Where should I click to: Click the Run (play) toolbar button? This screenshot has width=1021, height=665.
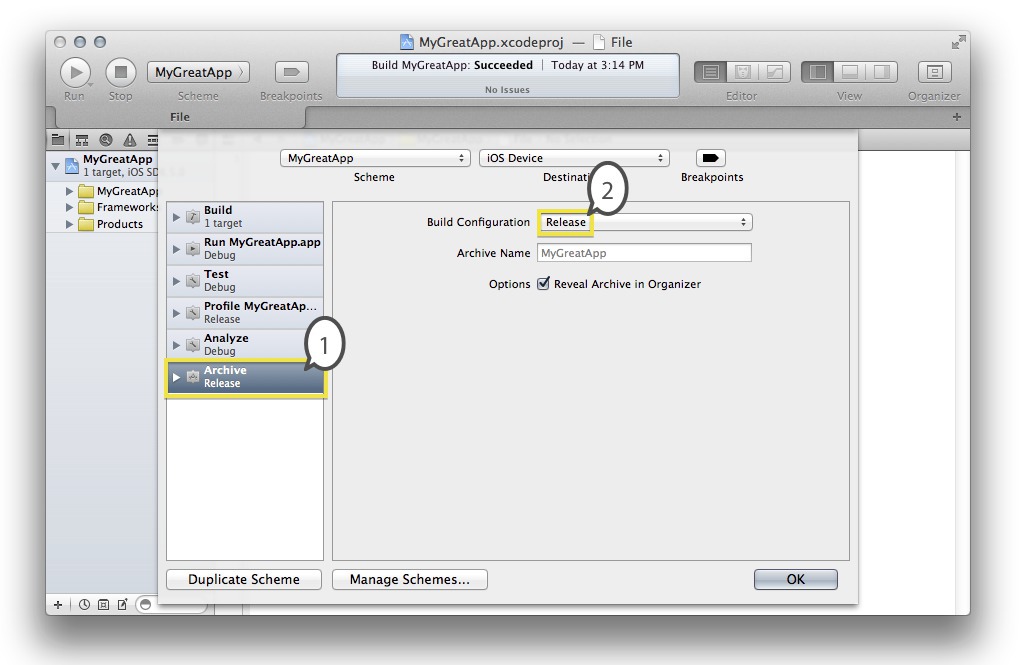76,72
